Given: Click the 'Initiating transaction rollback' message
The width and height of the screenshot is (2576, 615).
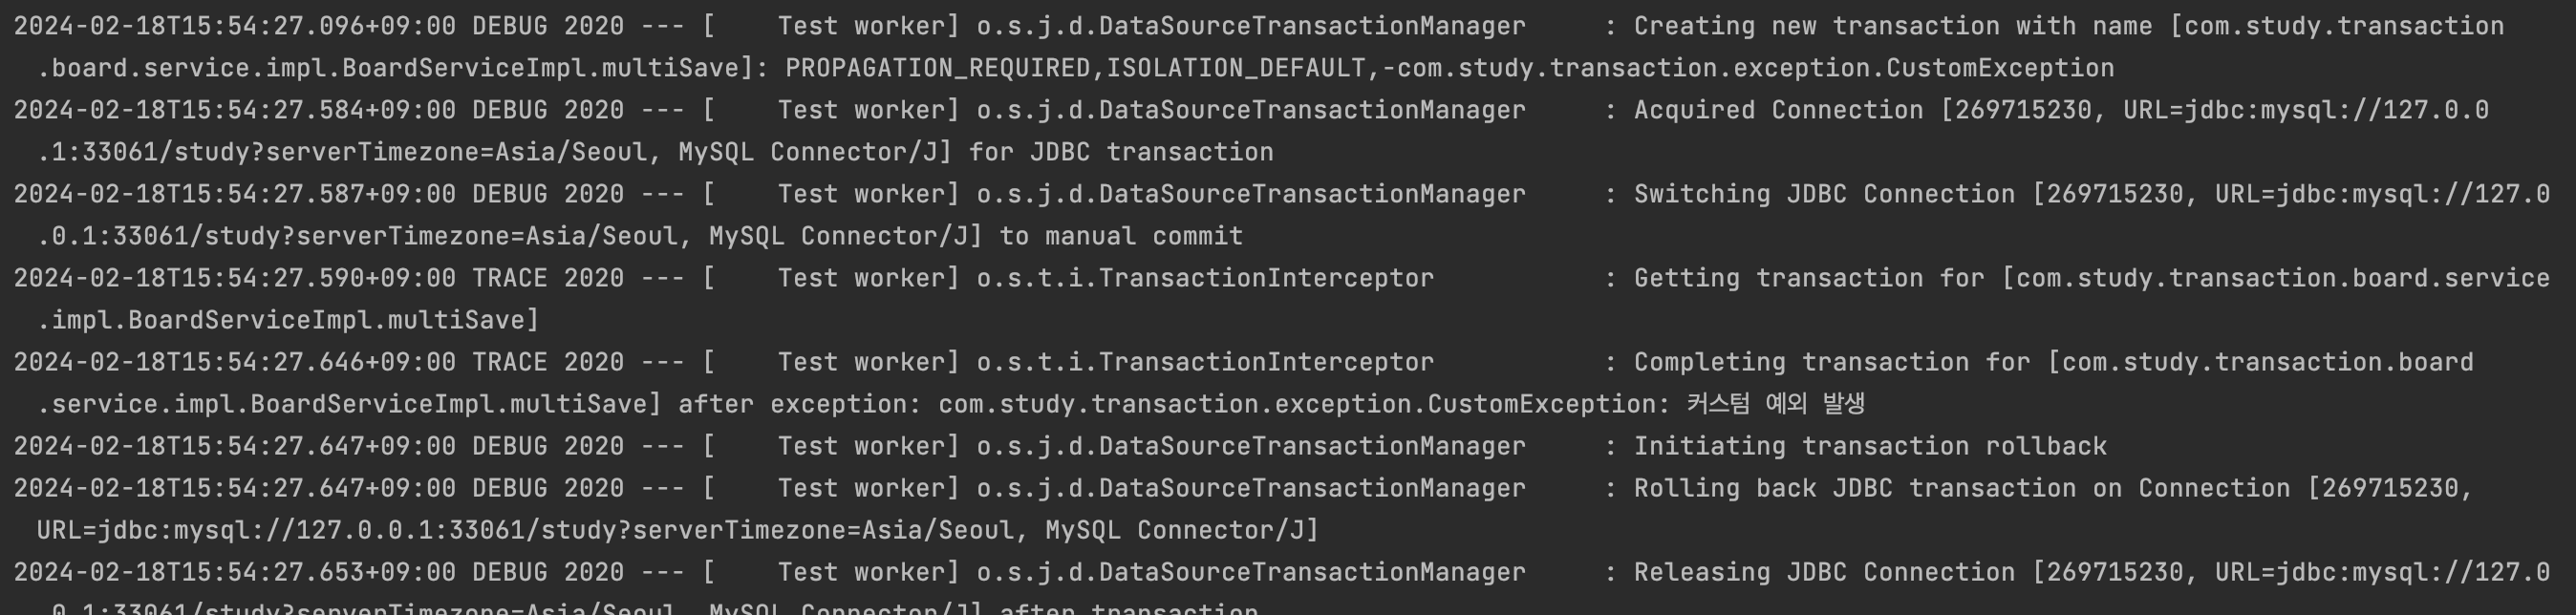Looking at the screenshot, I should 1870,446.
